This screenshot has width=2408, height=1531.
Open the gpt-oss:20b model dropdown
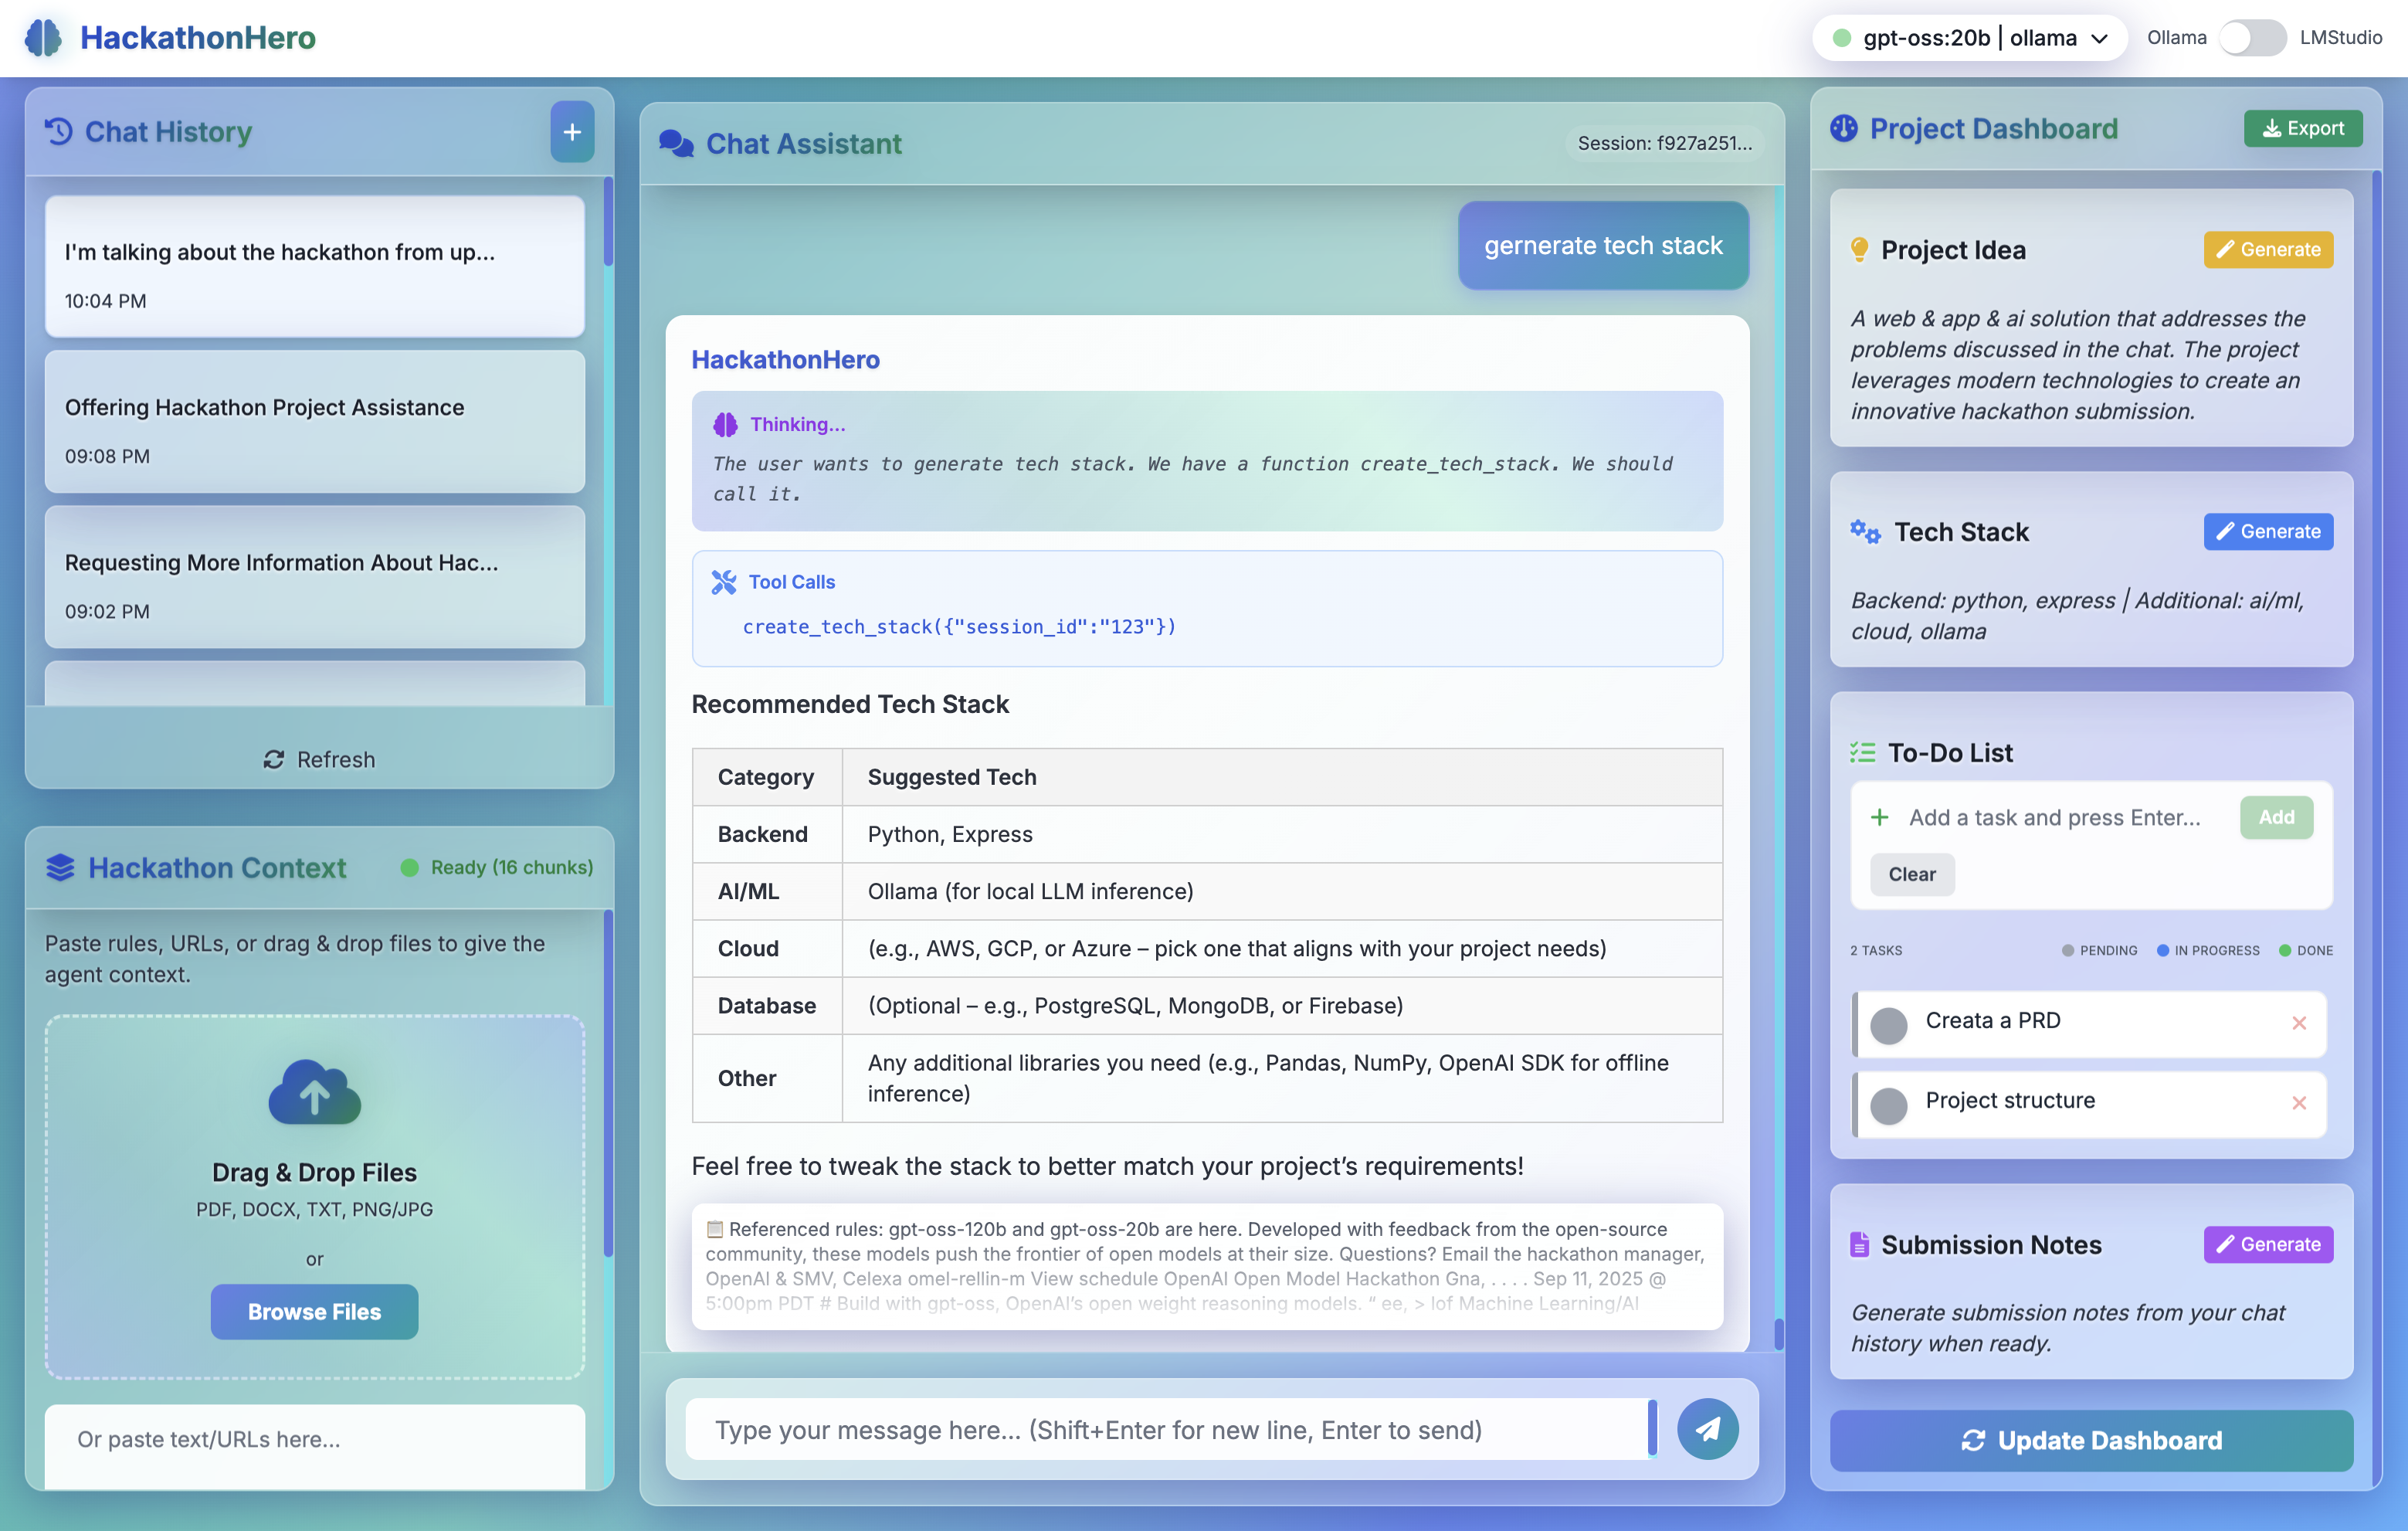pyautogui.click(x=1969, y=38)
